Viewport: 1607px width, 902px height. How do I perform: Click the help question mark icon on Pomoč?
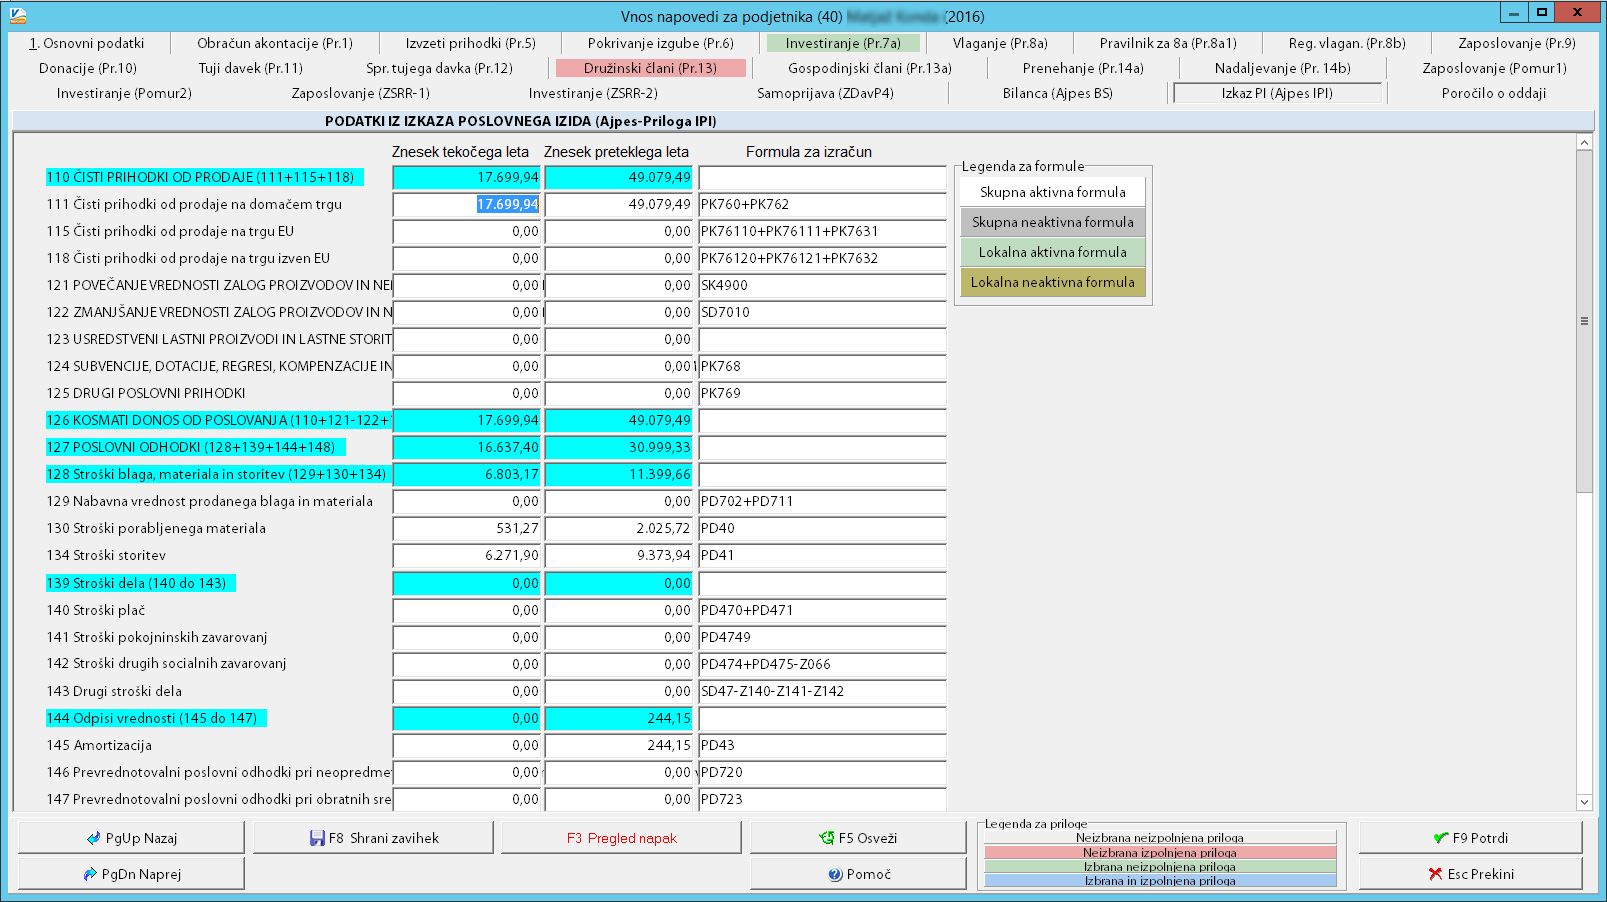pos(836,874)
